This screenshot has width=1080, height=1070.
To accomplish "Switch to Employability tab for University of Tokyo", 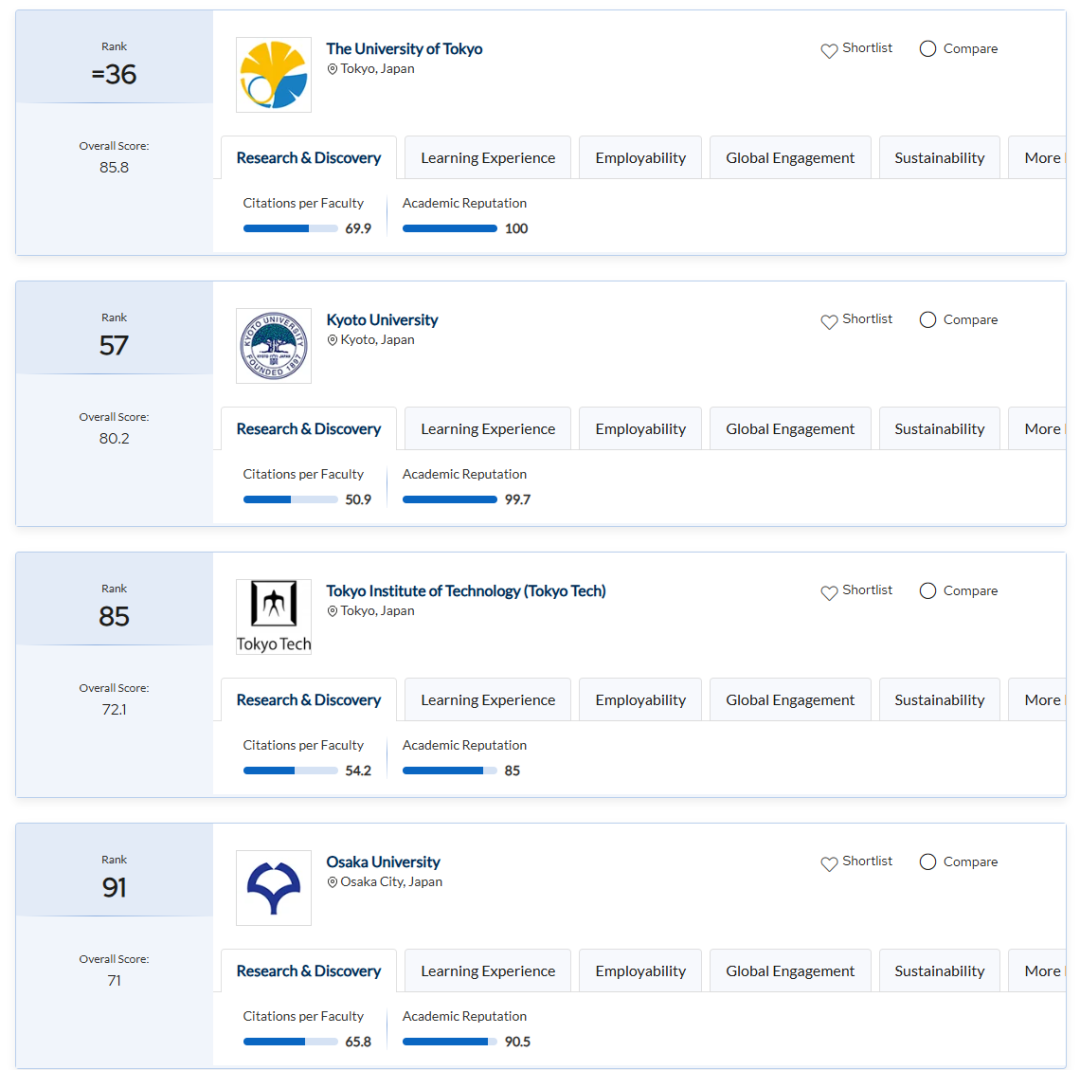I will pyautogui.click(x=641, y=158).
